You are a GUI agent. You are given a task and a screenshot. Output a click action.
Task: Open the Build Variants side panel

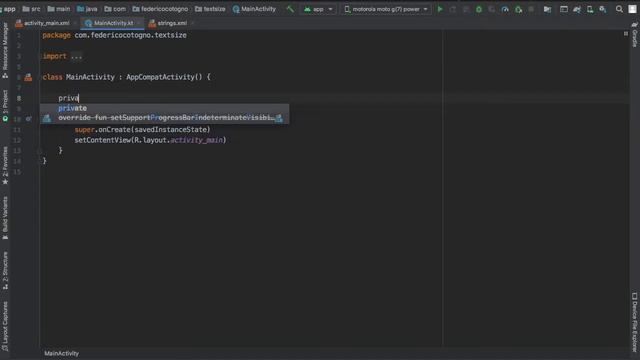pos(5,218)
